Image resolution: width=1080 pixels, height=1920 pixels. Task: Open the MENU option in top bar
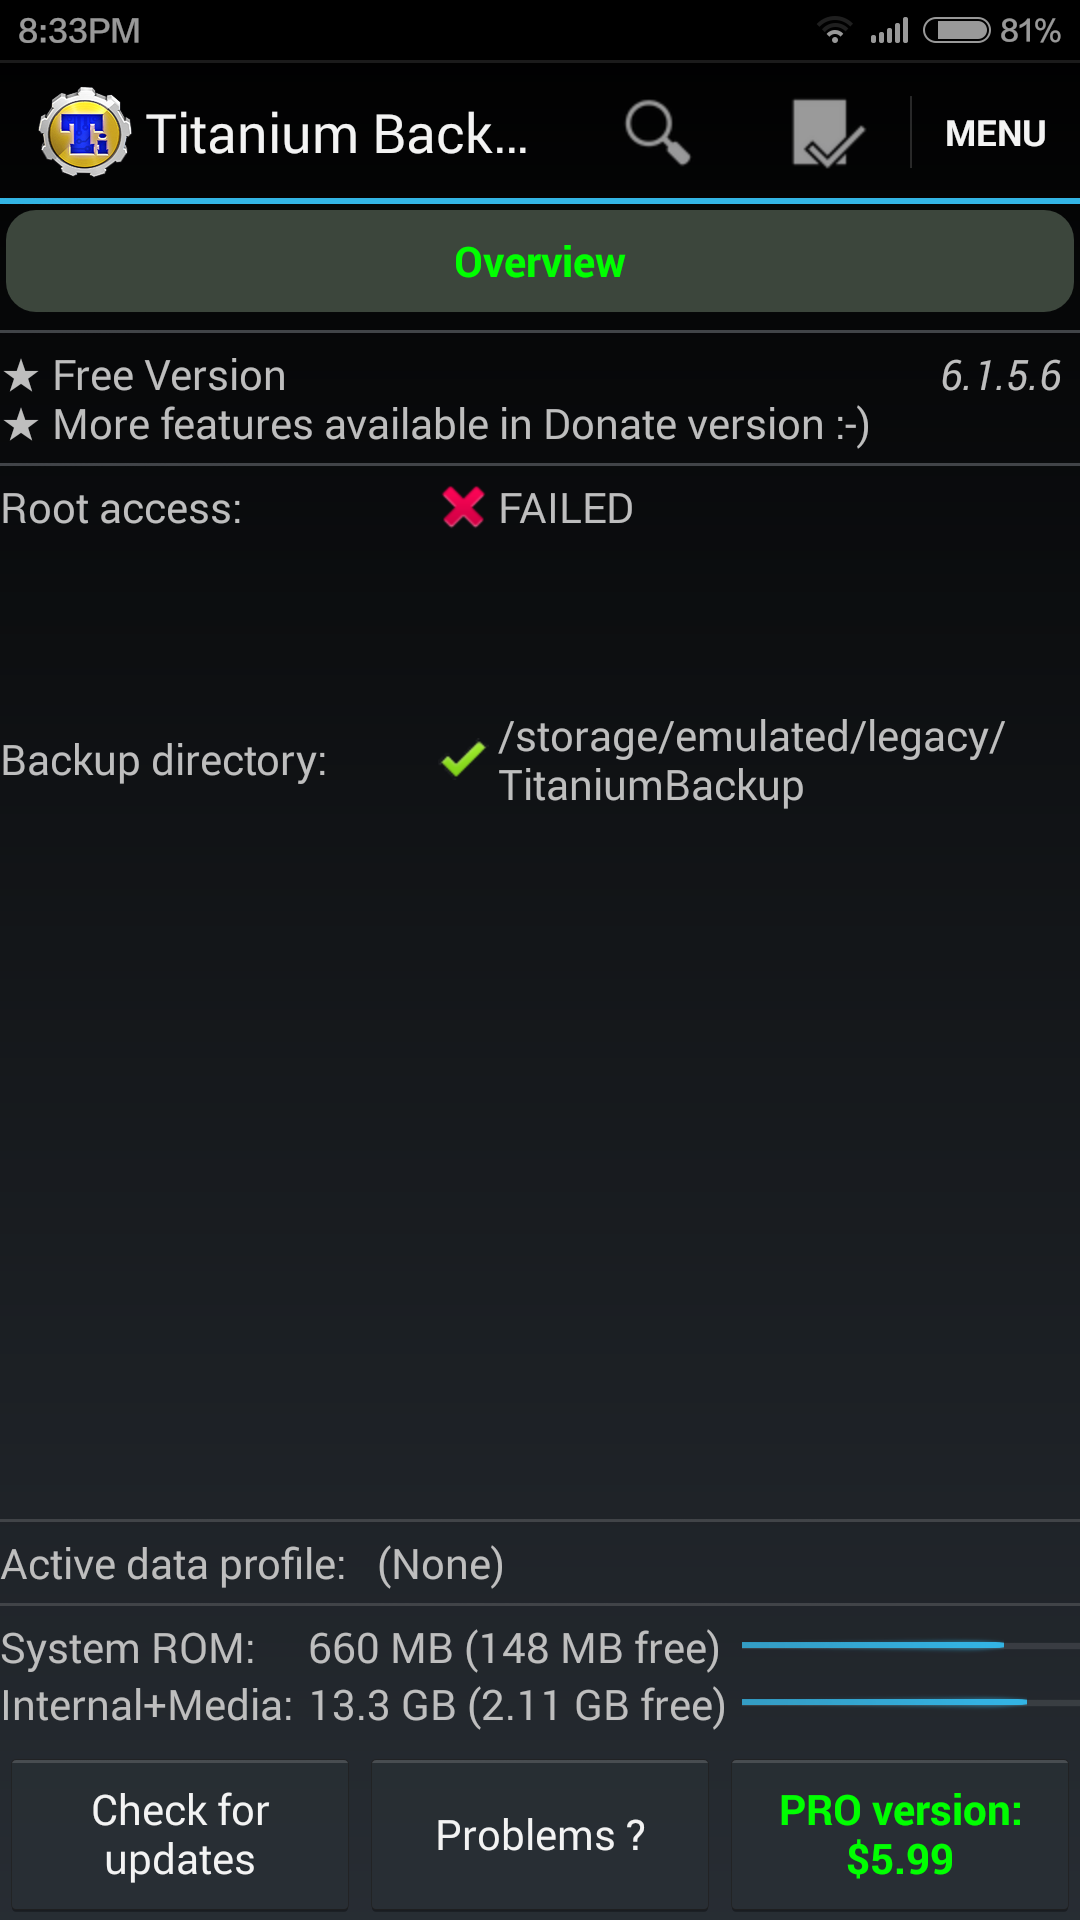[995, 133]
